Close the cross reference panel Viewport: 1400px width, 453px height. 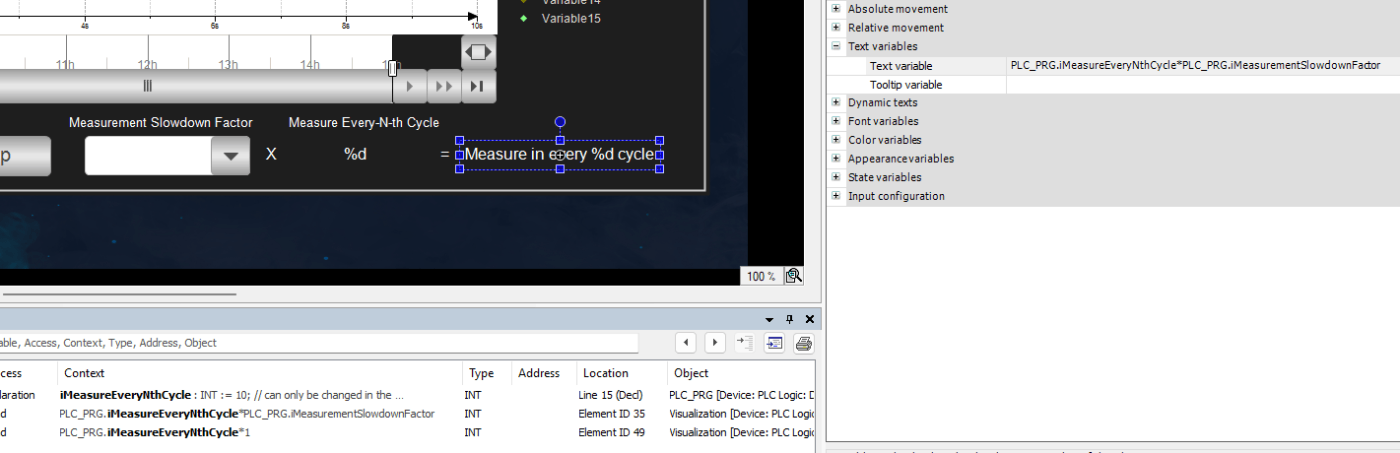coord(810,319)
